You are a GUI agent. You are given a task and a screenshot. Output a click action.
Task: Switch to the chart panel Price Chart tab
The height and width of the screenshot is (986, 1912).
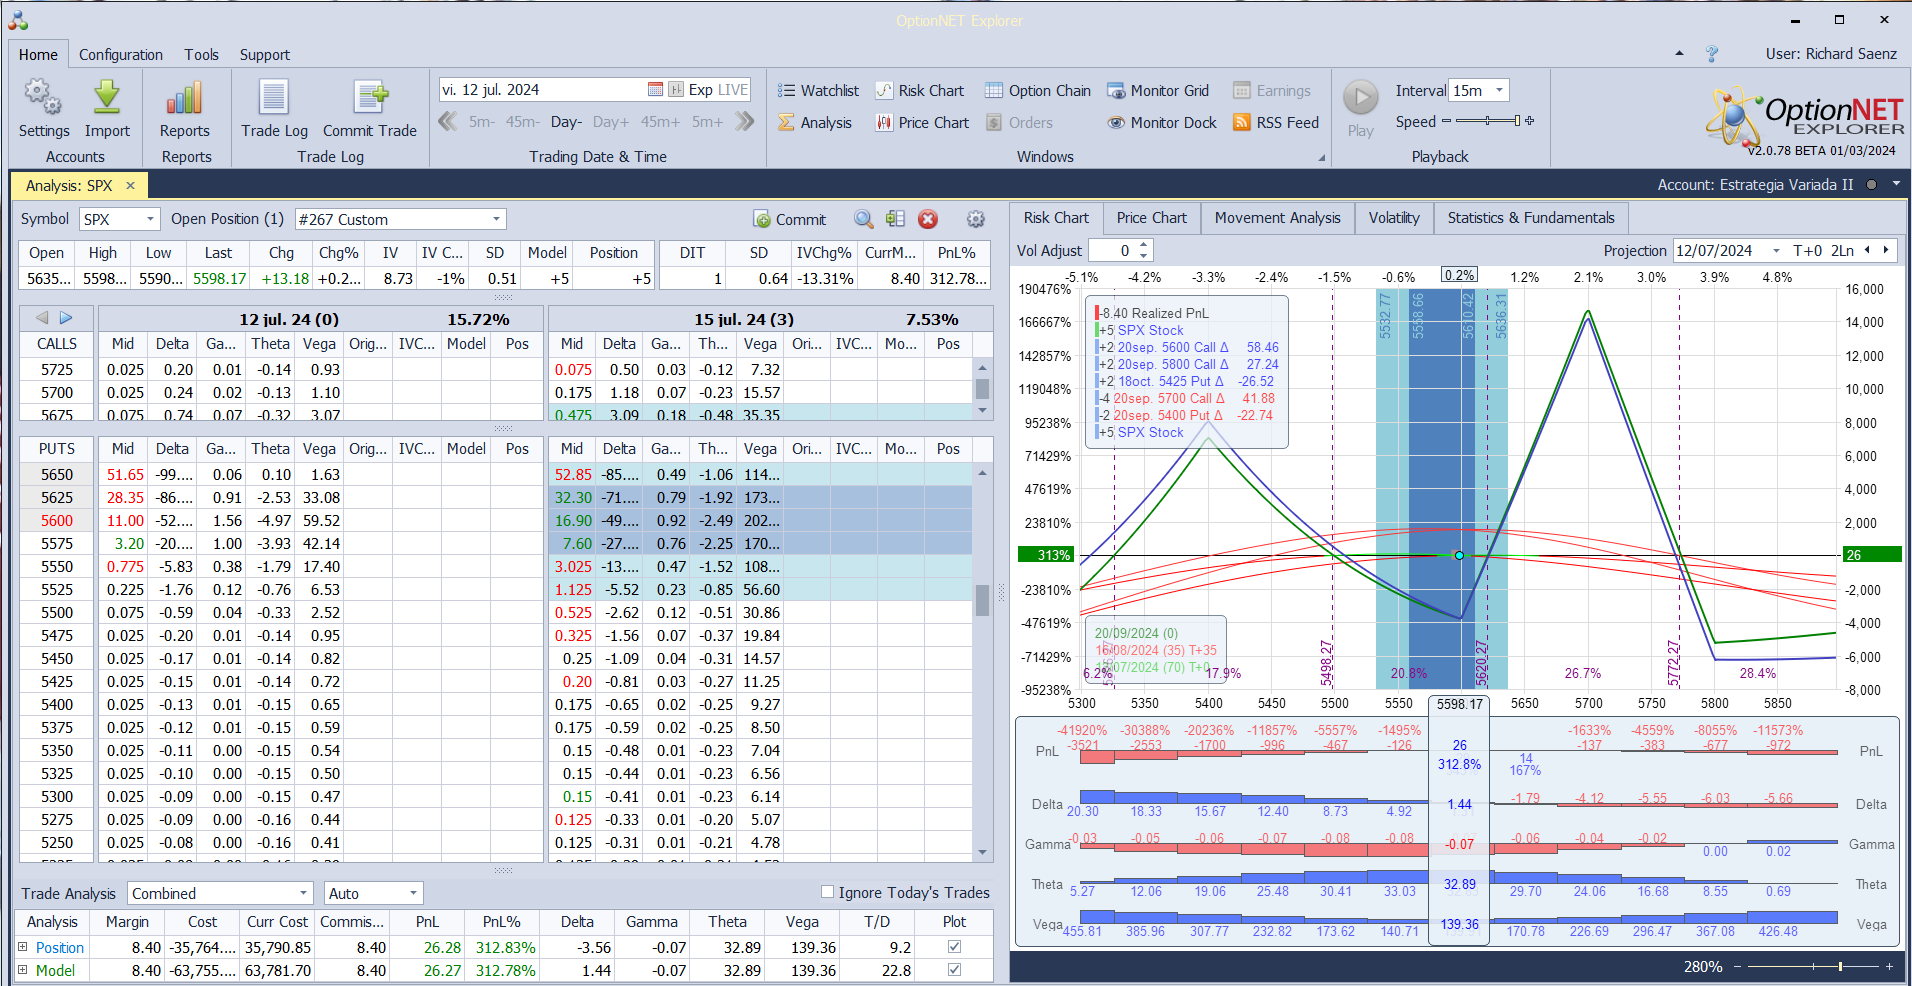(1152, 218)
